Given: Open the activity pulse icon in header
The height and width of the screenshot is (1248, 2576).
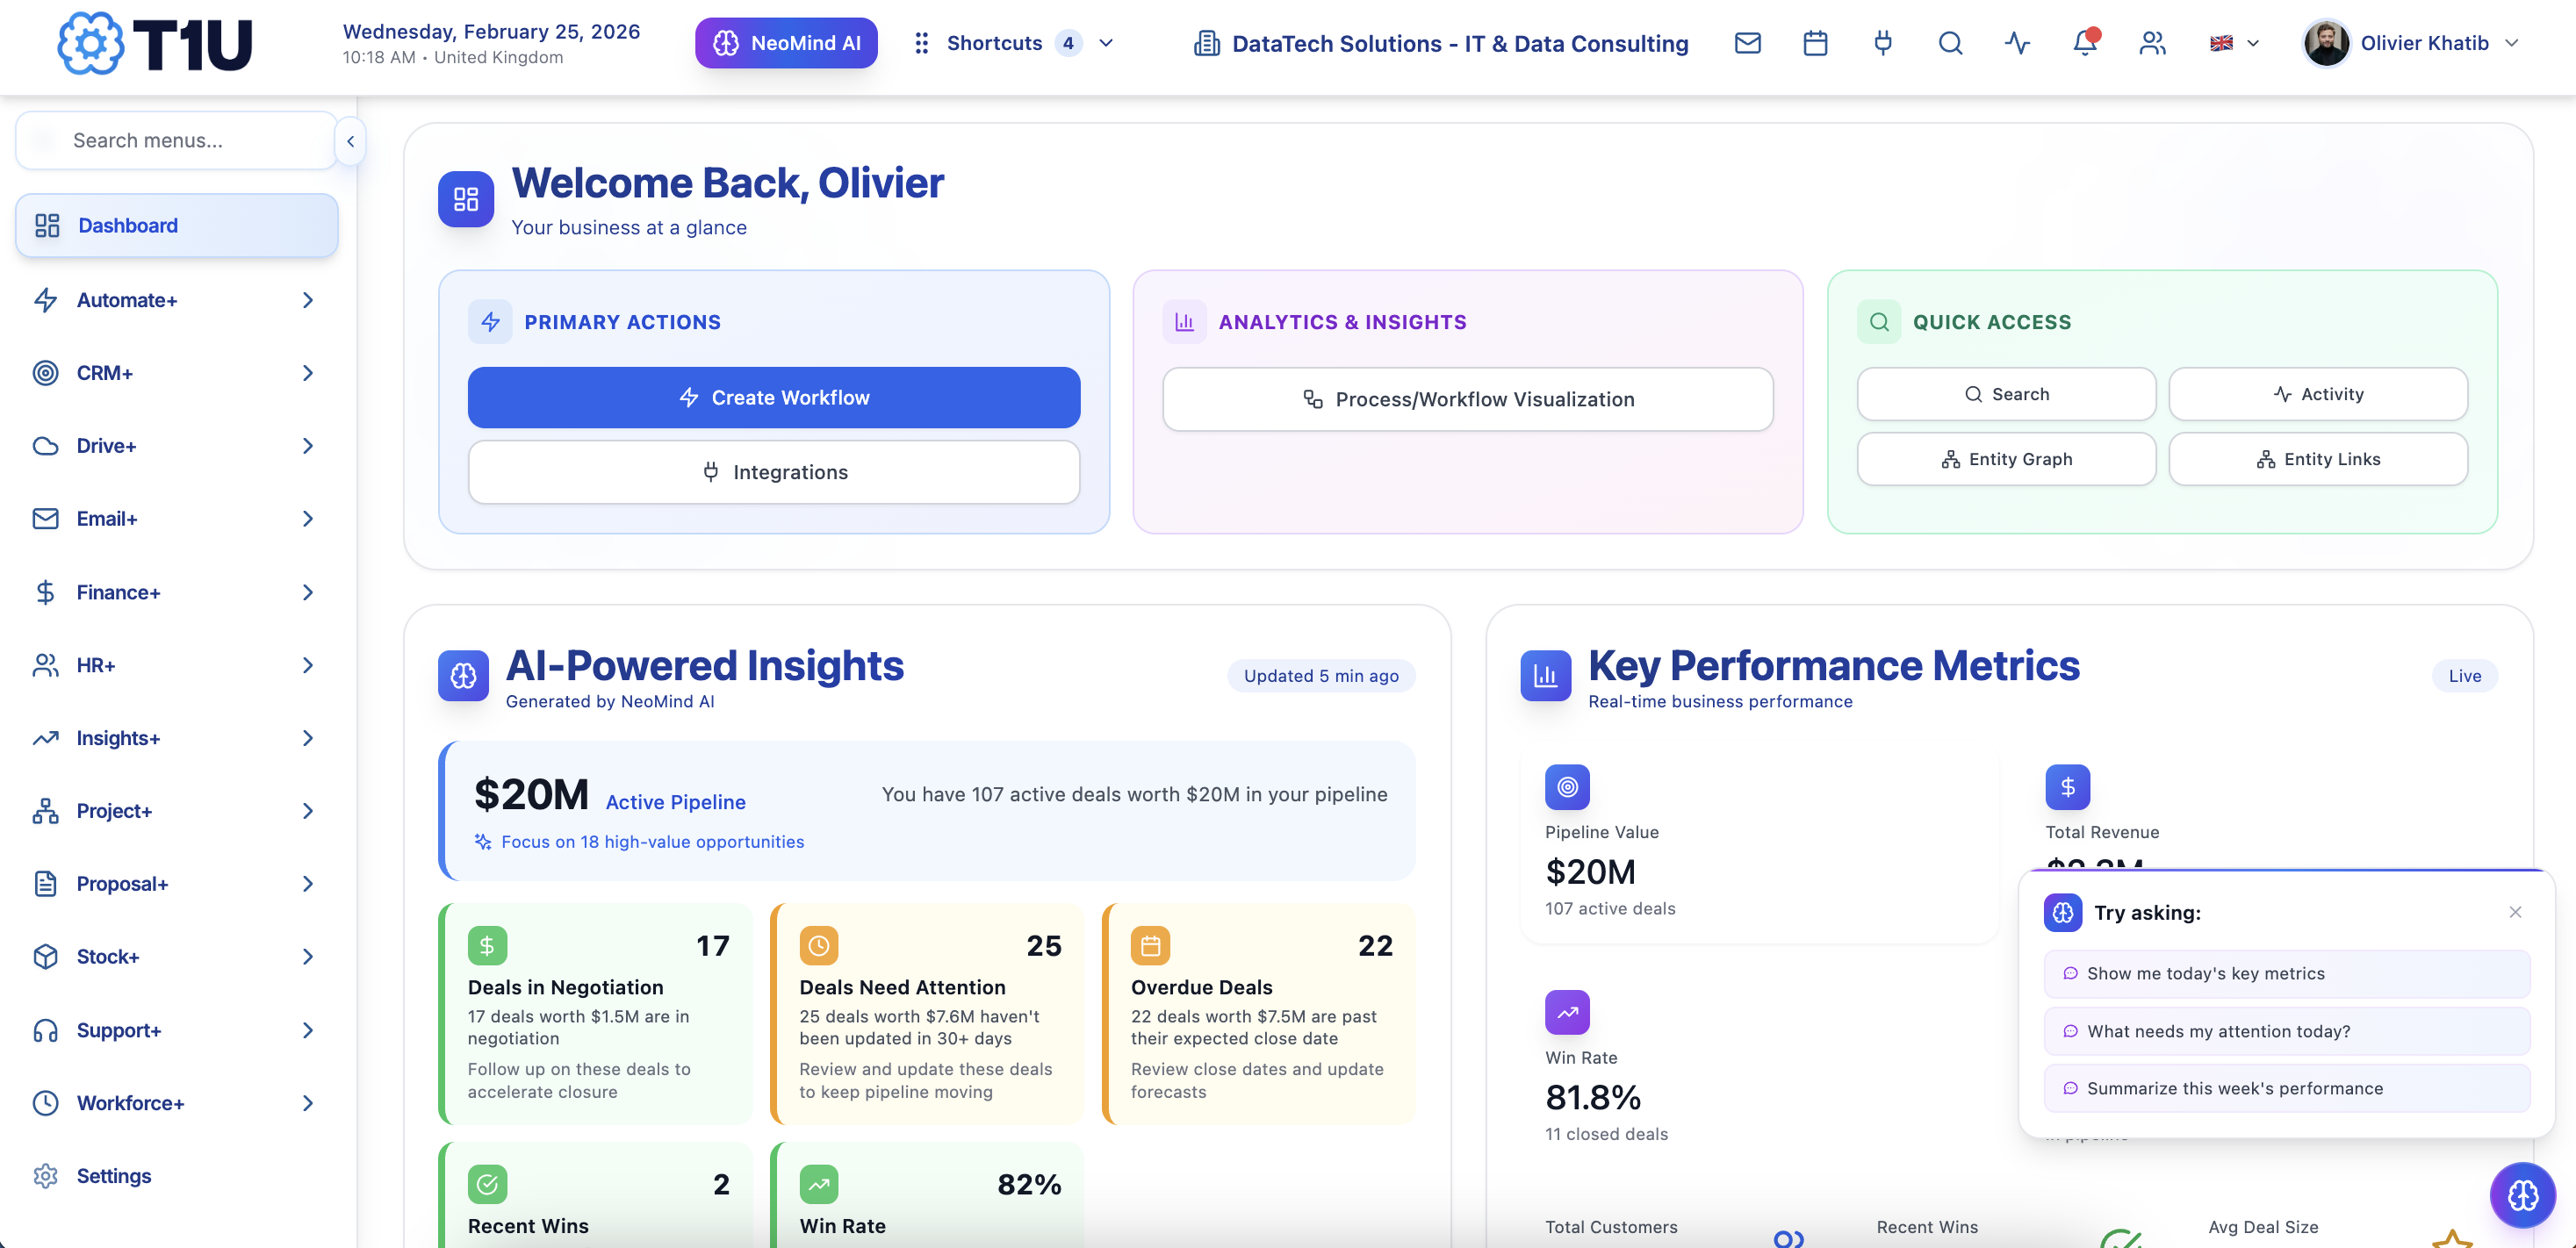Looking at the screenshot, I should tap(2017, 43).
